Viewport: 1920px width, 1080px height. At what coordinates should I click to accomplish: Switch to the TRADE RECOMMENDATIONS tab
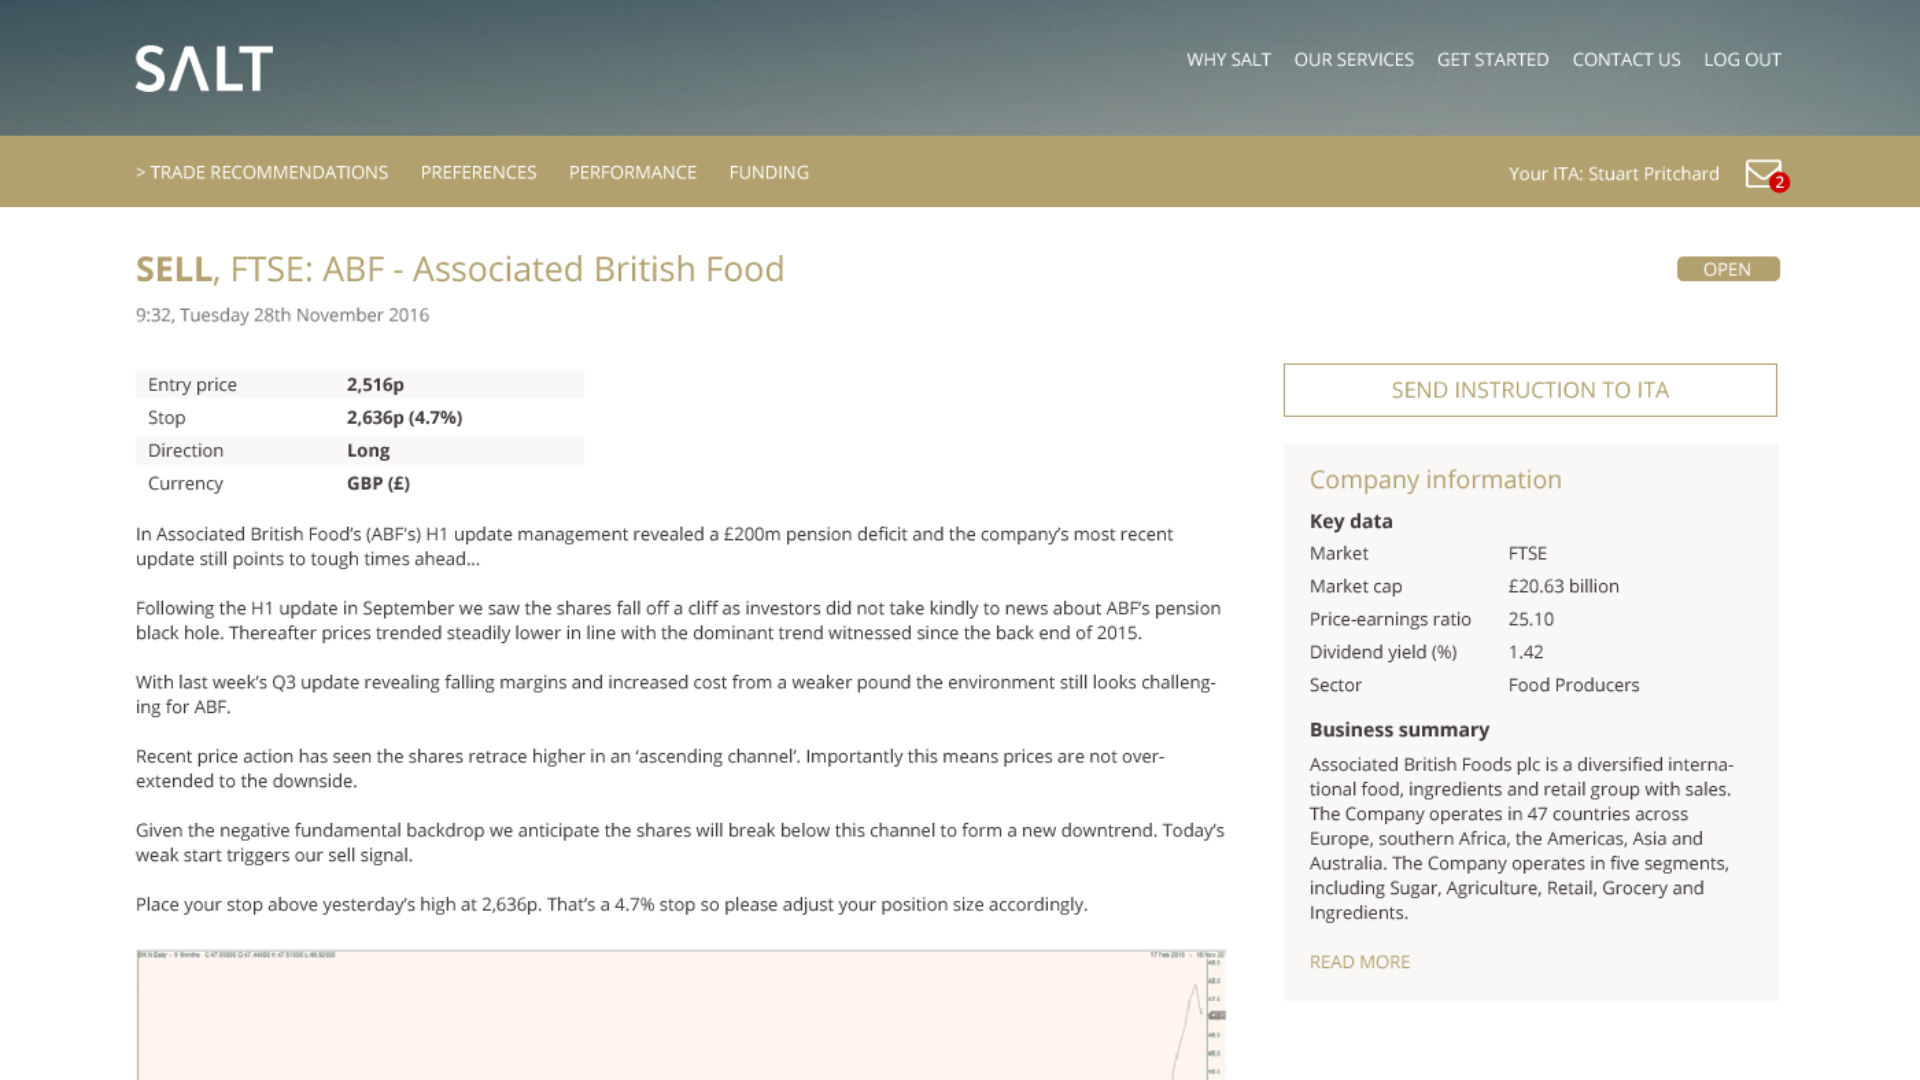tap(262, 173)
